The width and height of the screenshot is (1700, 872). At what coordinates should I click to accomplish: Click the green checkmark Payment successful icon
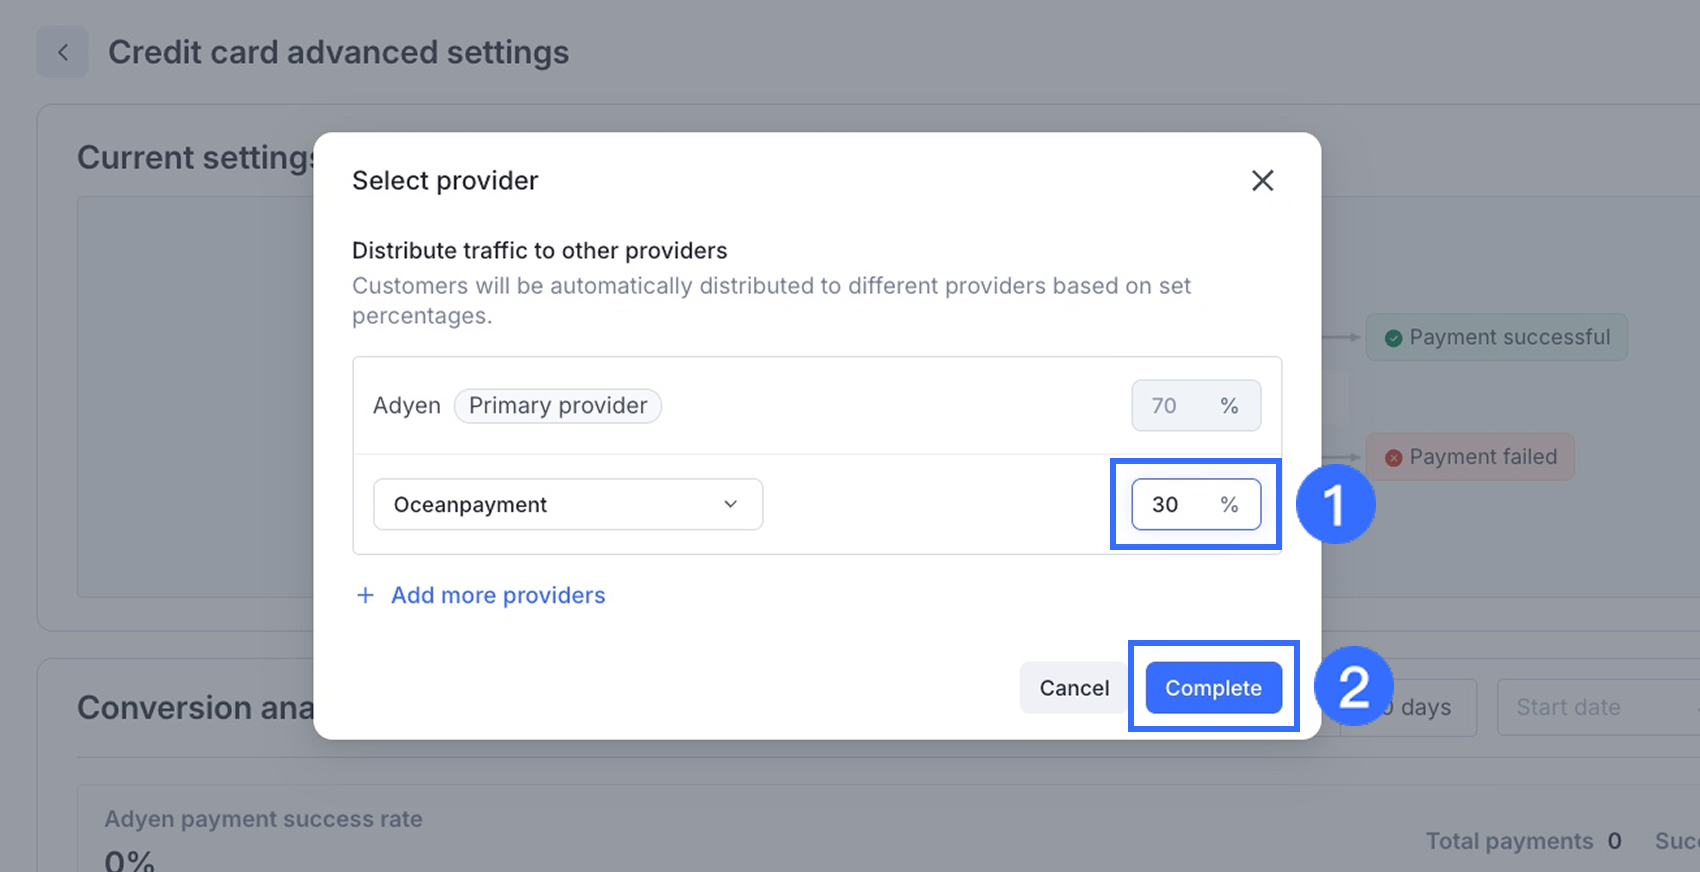[1393, 338]
